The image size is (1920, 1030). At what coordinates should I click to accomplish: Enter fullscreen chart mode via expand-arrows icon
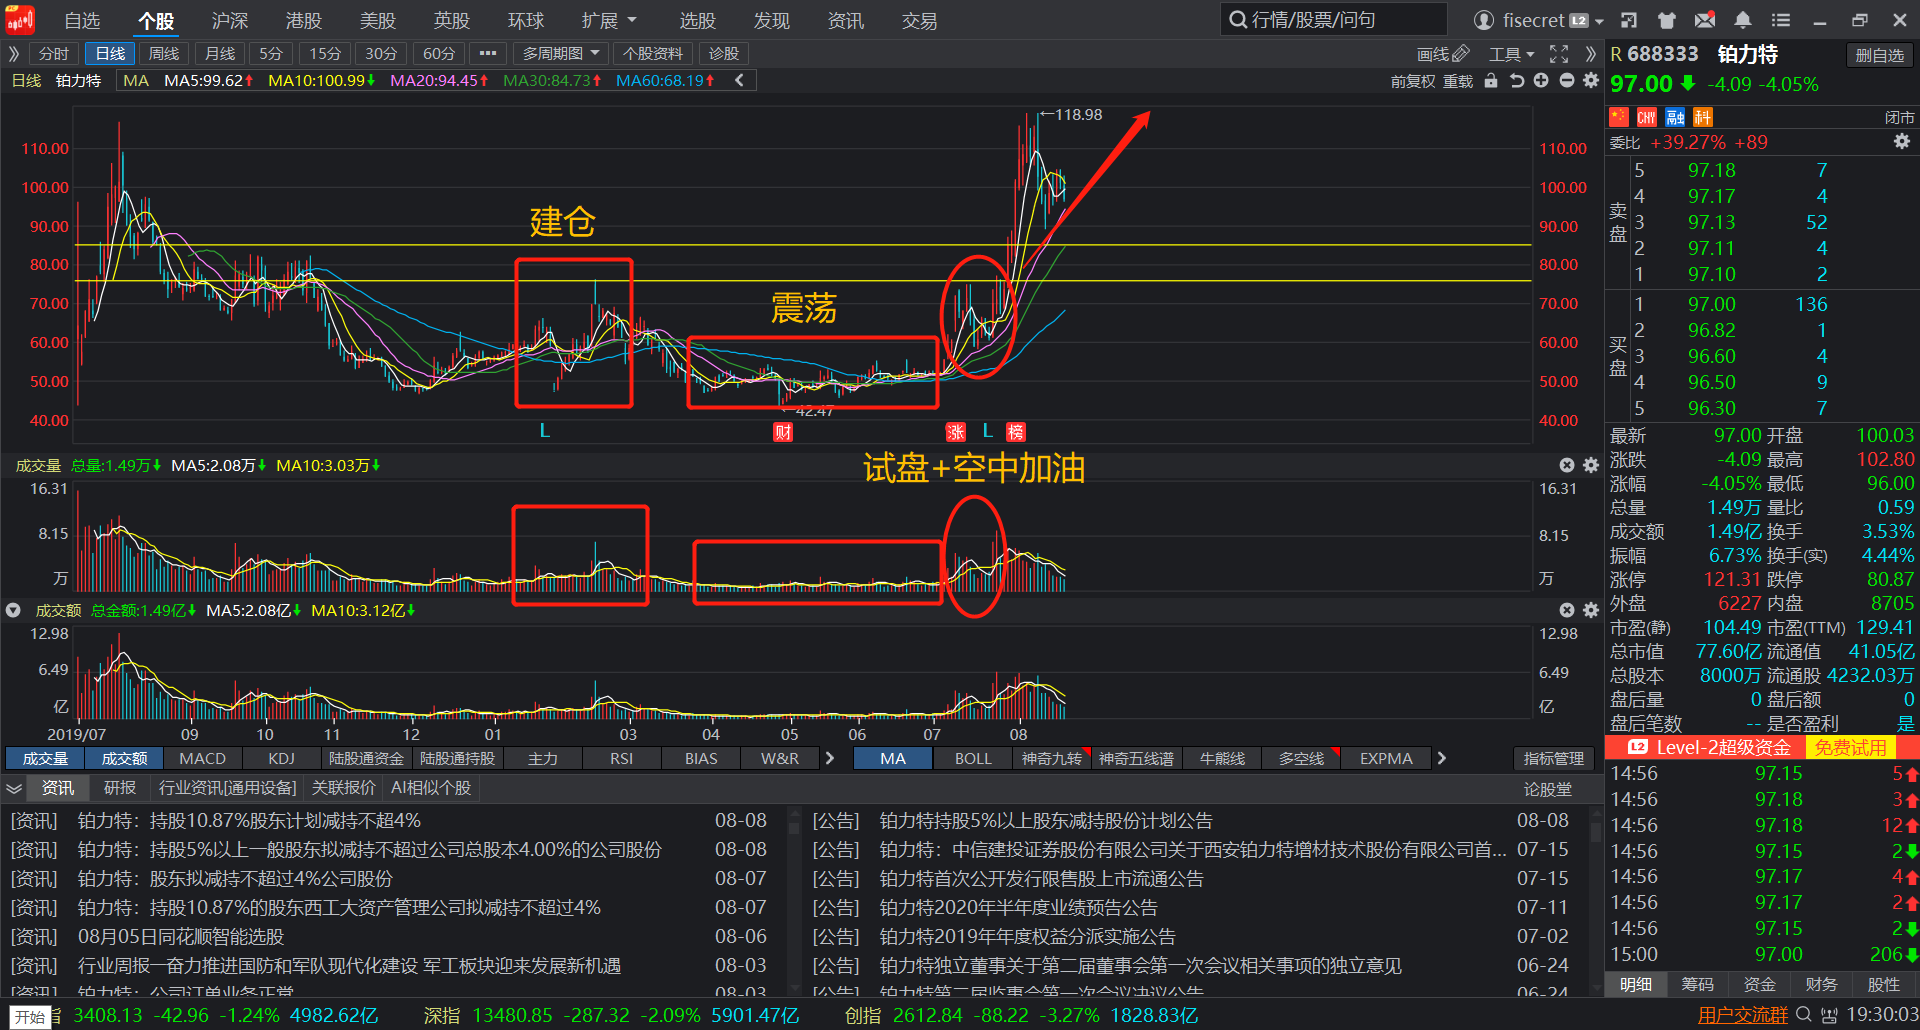pyautogui.click(x=1559, y=54)
